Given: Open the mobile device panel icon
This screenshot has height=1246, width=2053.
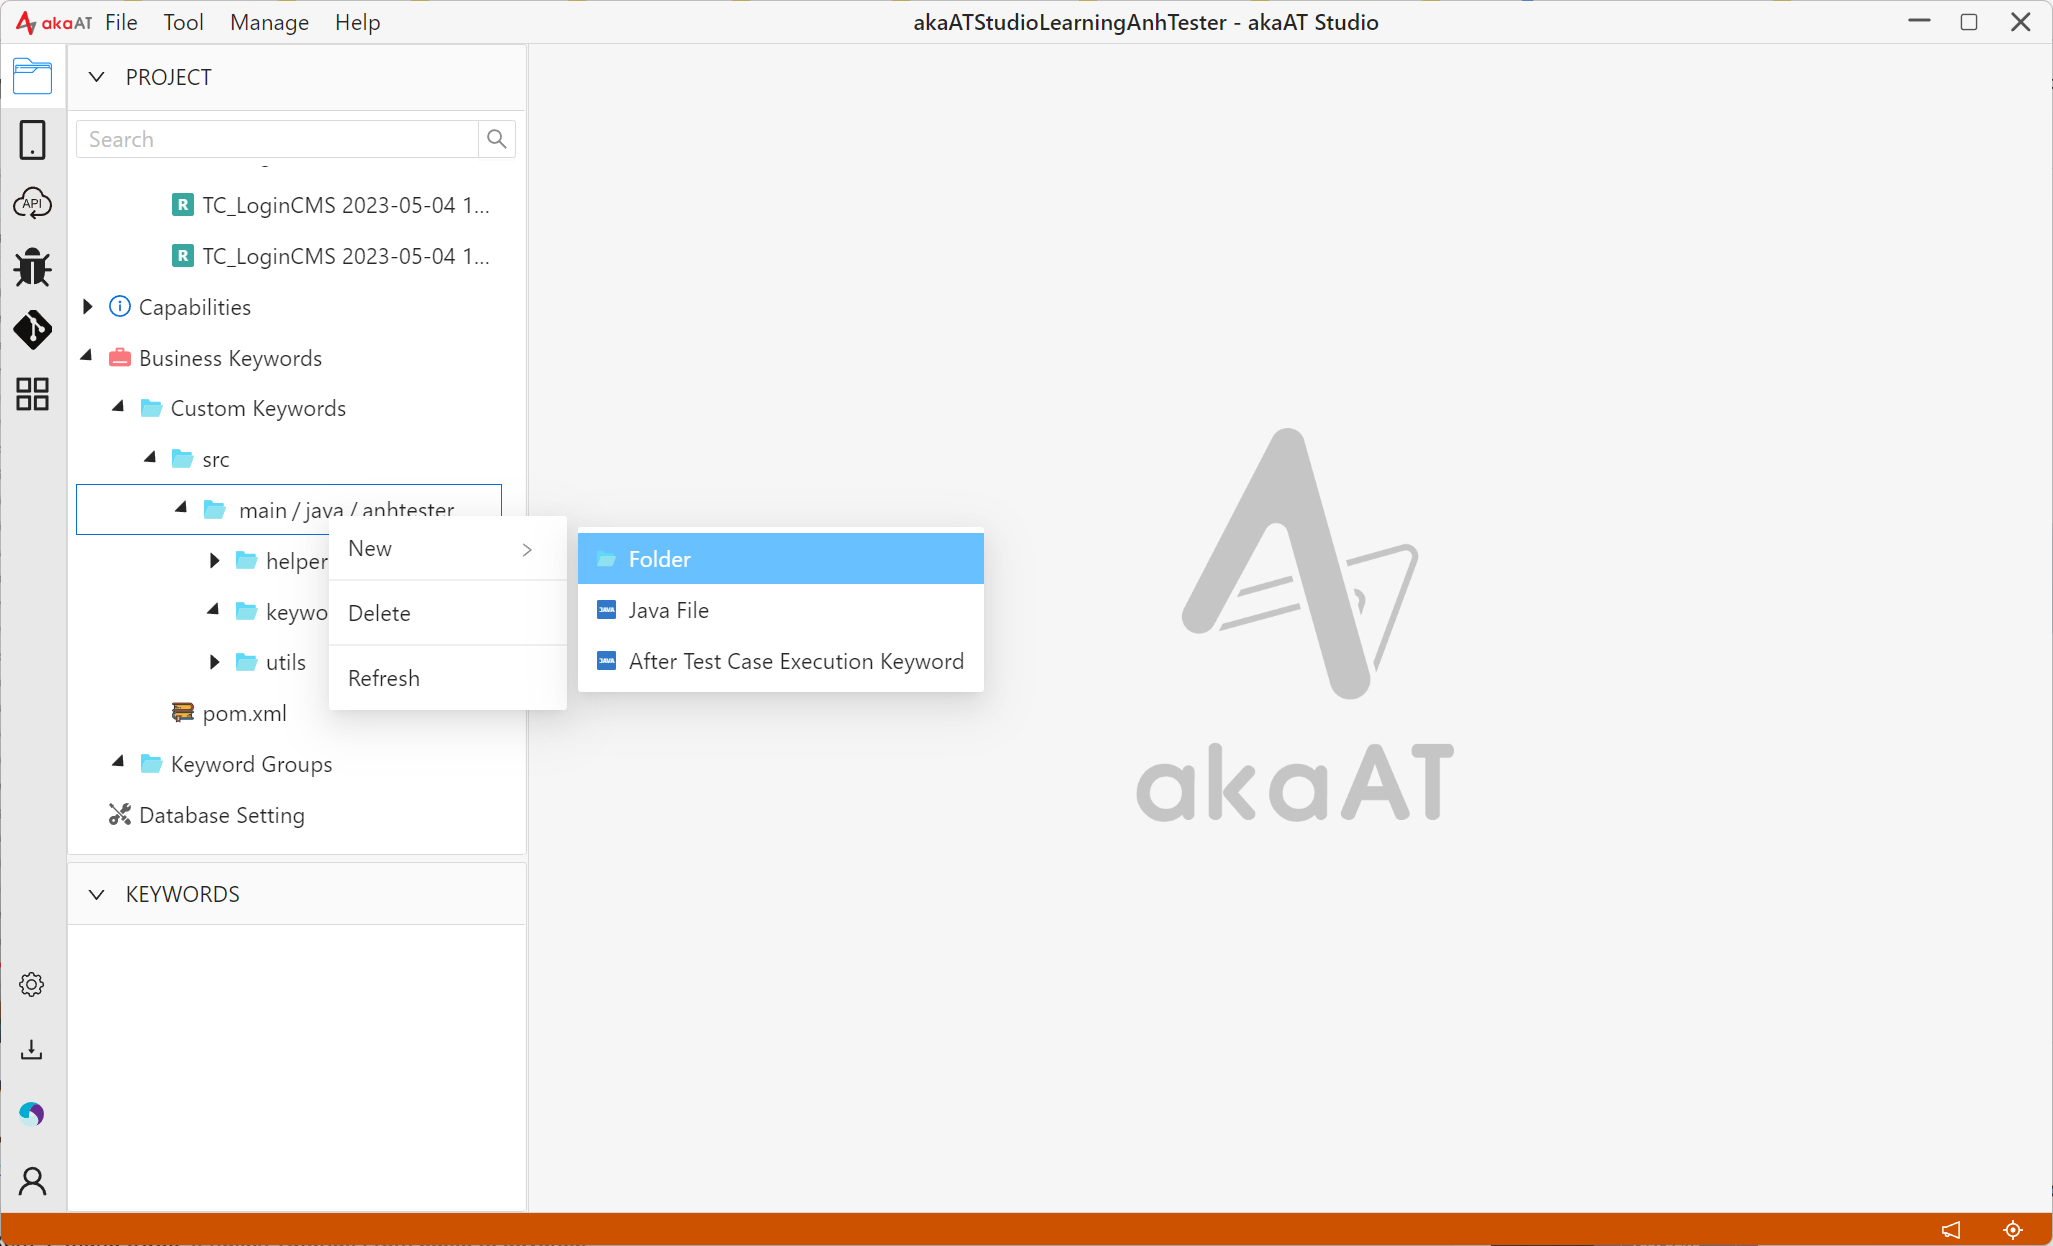Looking at the screenshot, I should (33, 140).
